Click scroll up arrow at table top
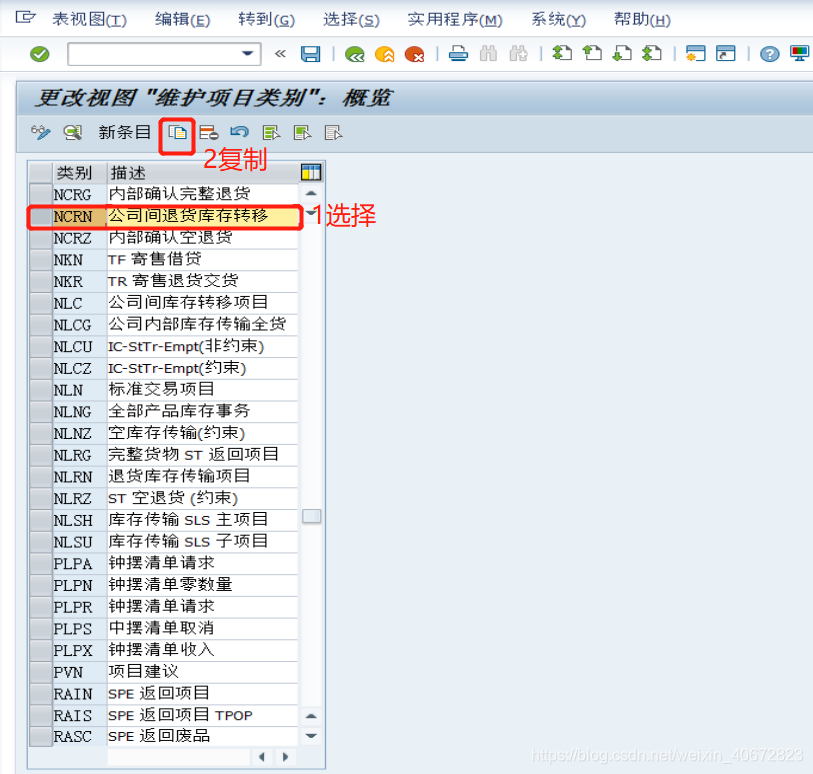The height and width of the screenshot is (774, 813). coord(311,193)
